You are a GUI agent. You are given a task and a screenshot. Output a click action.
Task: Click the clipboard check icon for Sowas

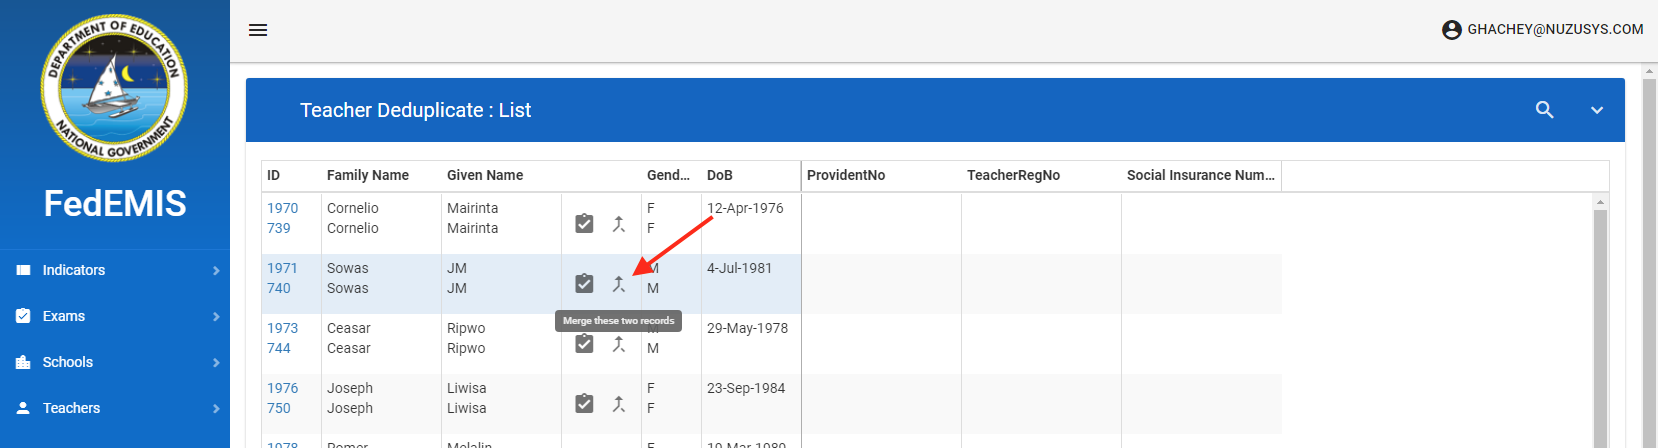point(585,284)
